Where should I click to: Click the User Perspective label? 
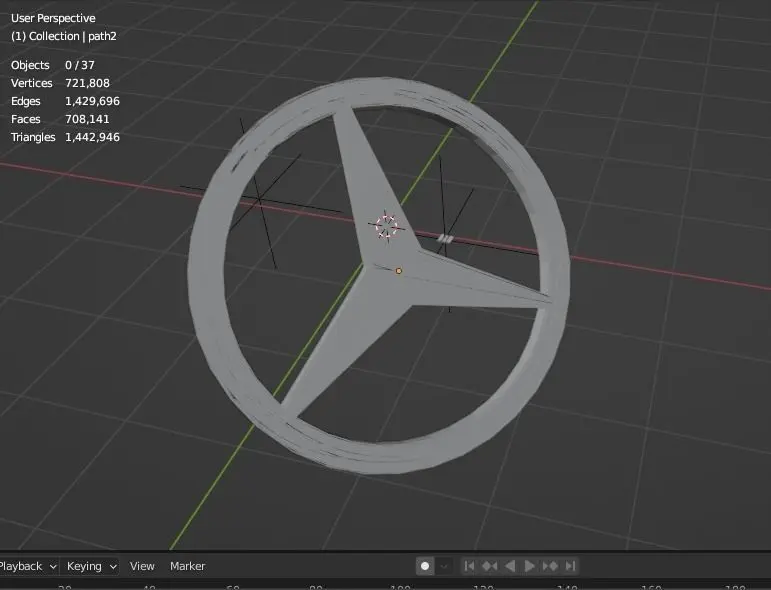pyautogui.click(x=53, y=18)
